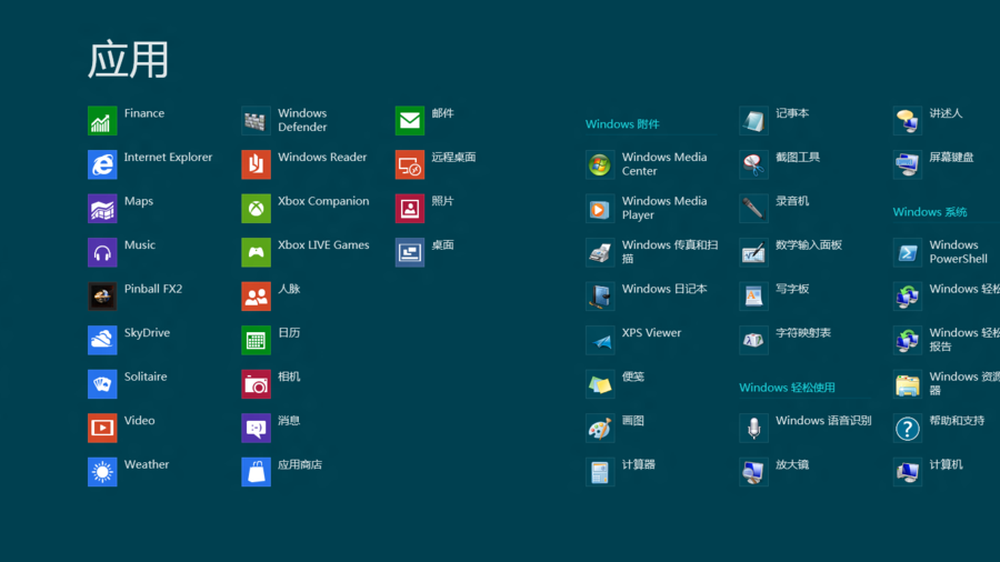Screen dimensions: 1000x562
Task: Open the 应用商店 store app
Action: 256,472
